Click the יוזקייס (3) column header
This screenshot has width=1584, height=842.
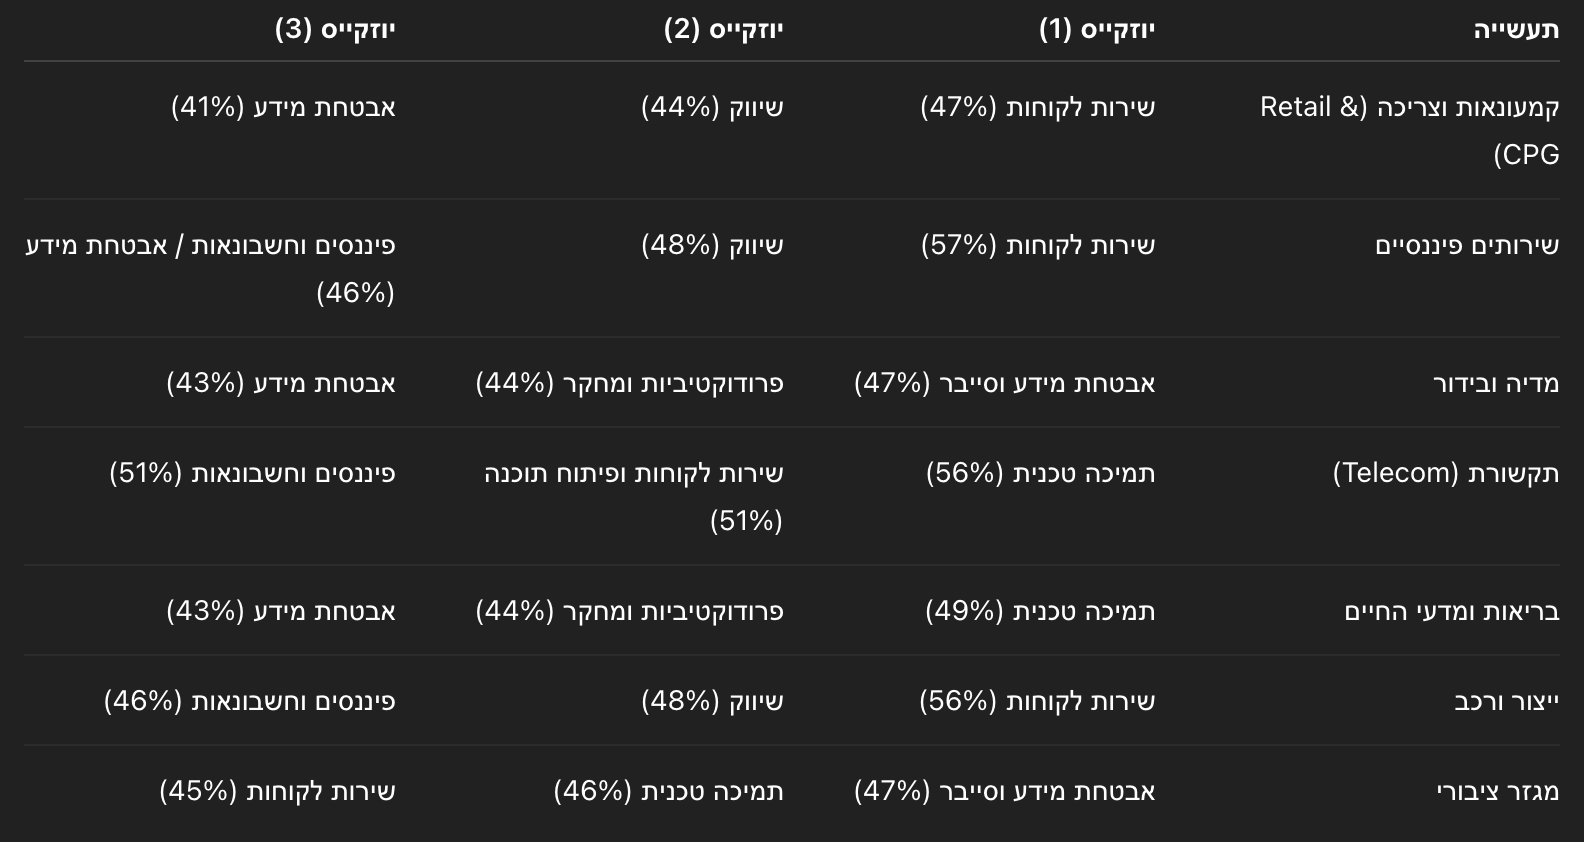(335, 30)
